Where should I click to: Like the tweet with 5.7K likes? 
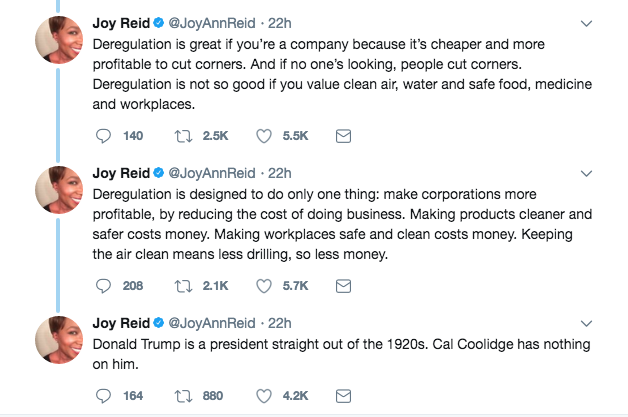tap(265, 286)
